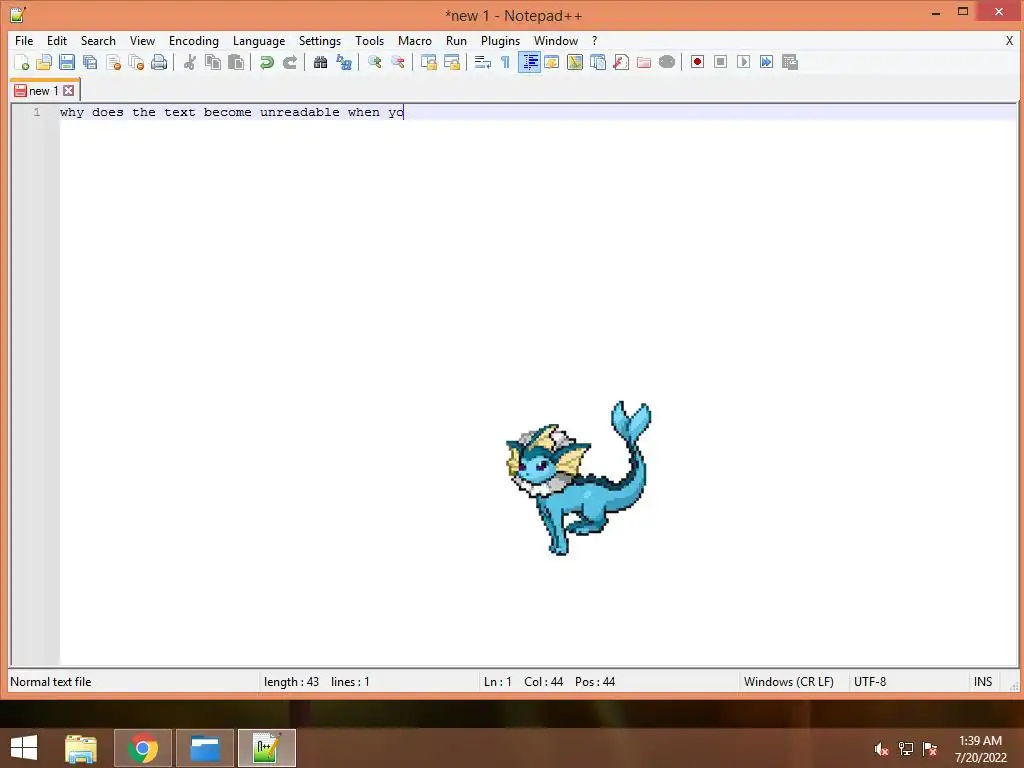The image size is (1024, 768).
Task: Click the Close All toolbar icon
Action: click(x=136, y=62)
